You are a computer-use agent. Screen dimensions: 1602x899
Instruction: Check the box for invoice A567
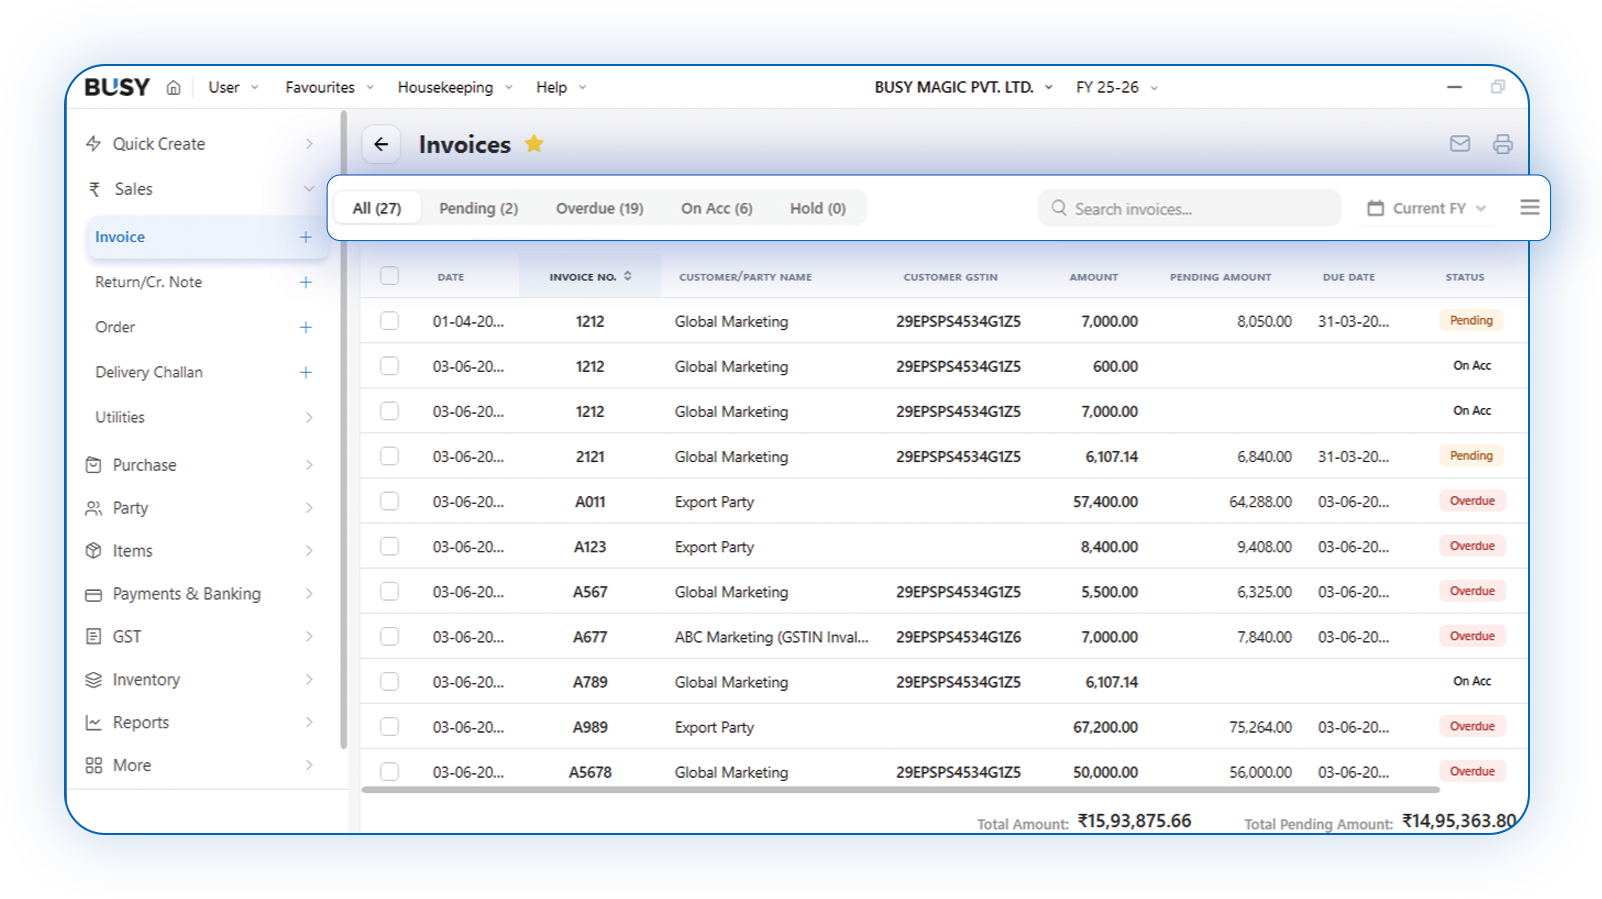[x=390, y=591]
